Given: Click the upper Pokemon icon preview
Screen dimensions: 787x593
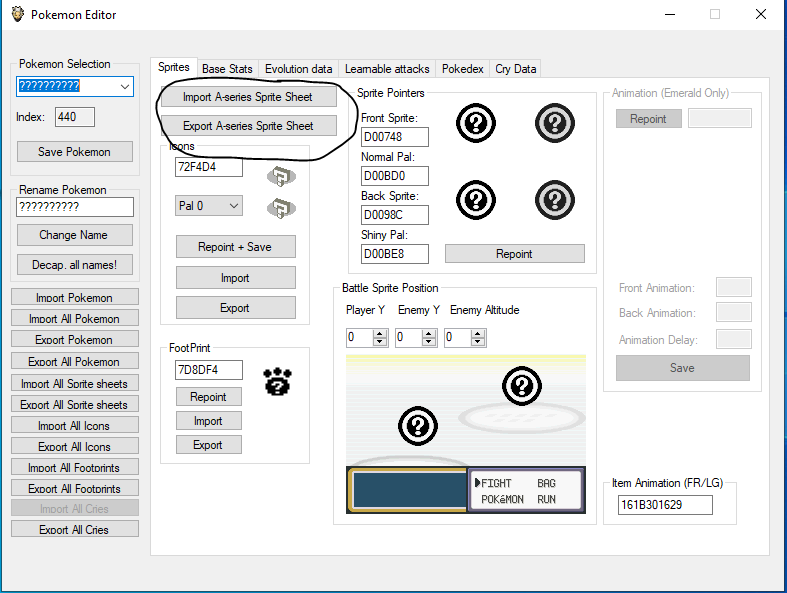Looking at the screenshot, I should pos(281,176).
